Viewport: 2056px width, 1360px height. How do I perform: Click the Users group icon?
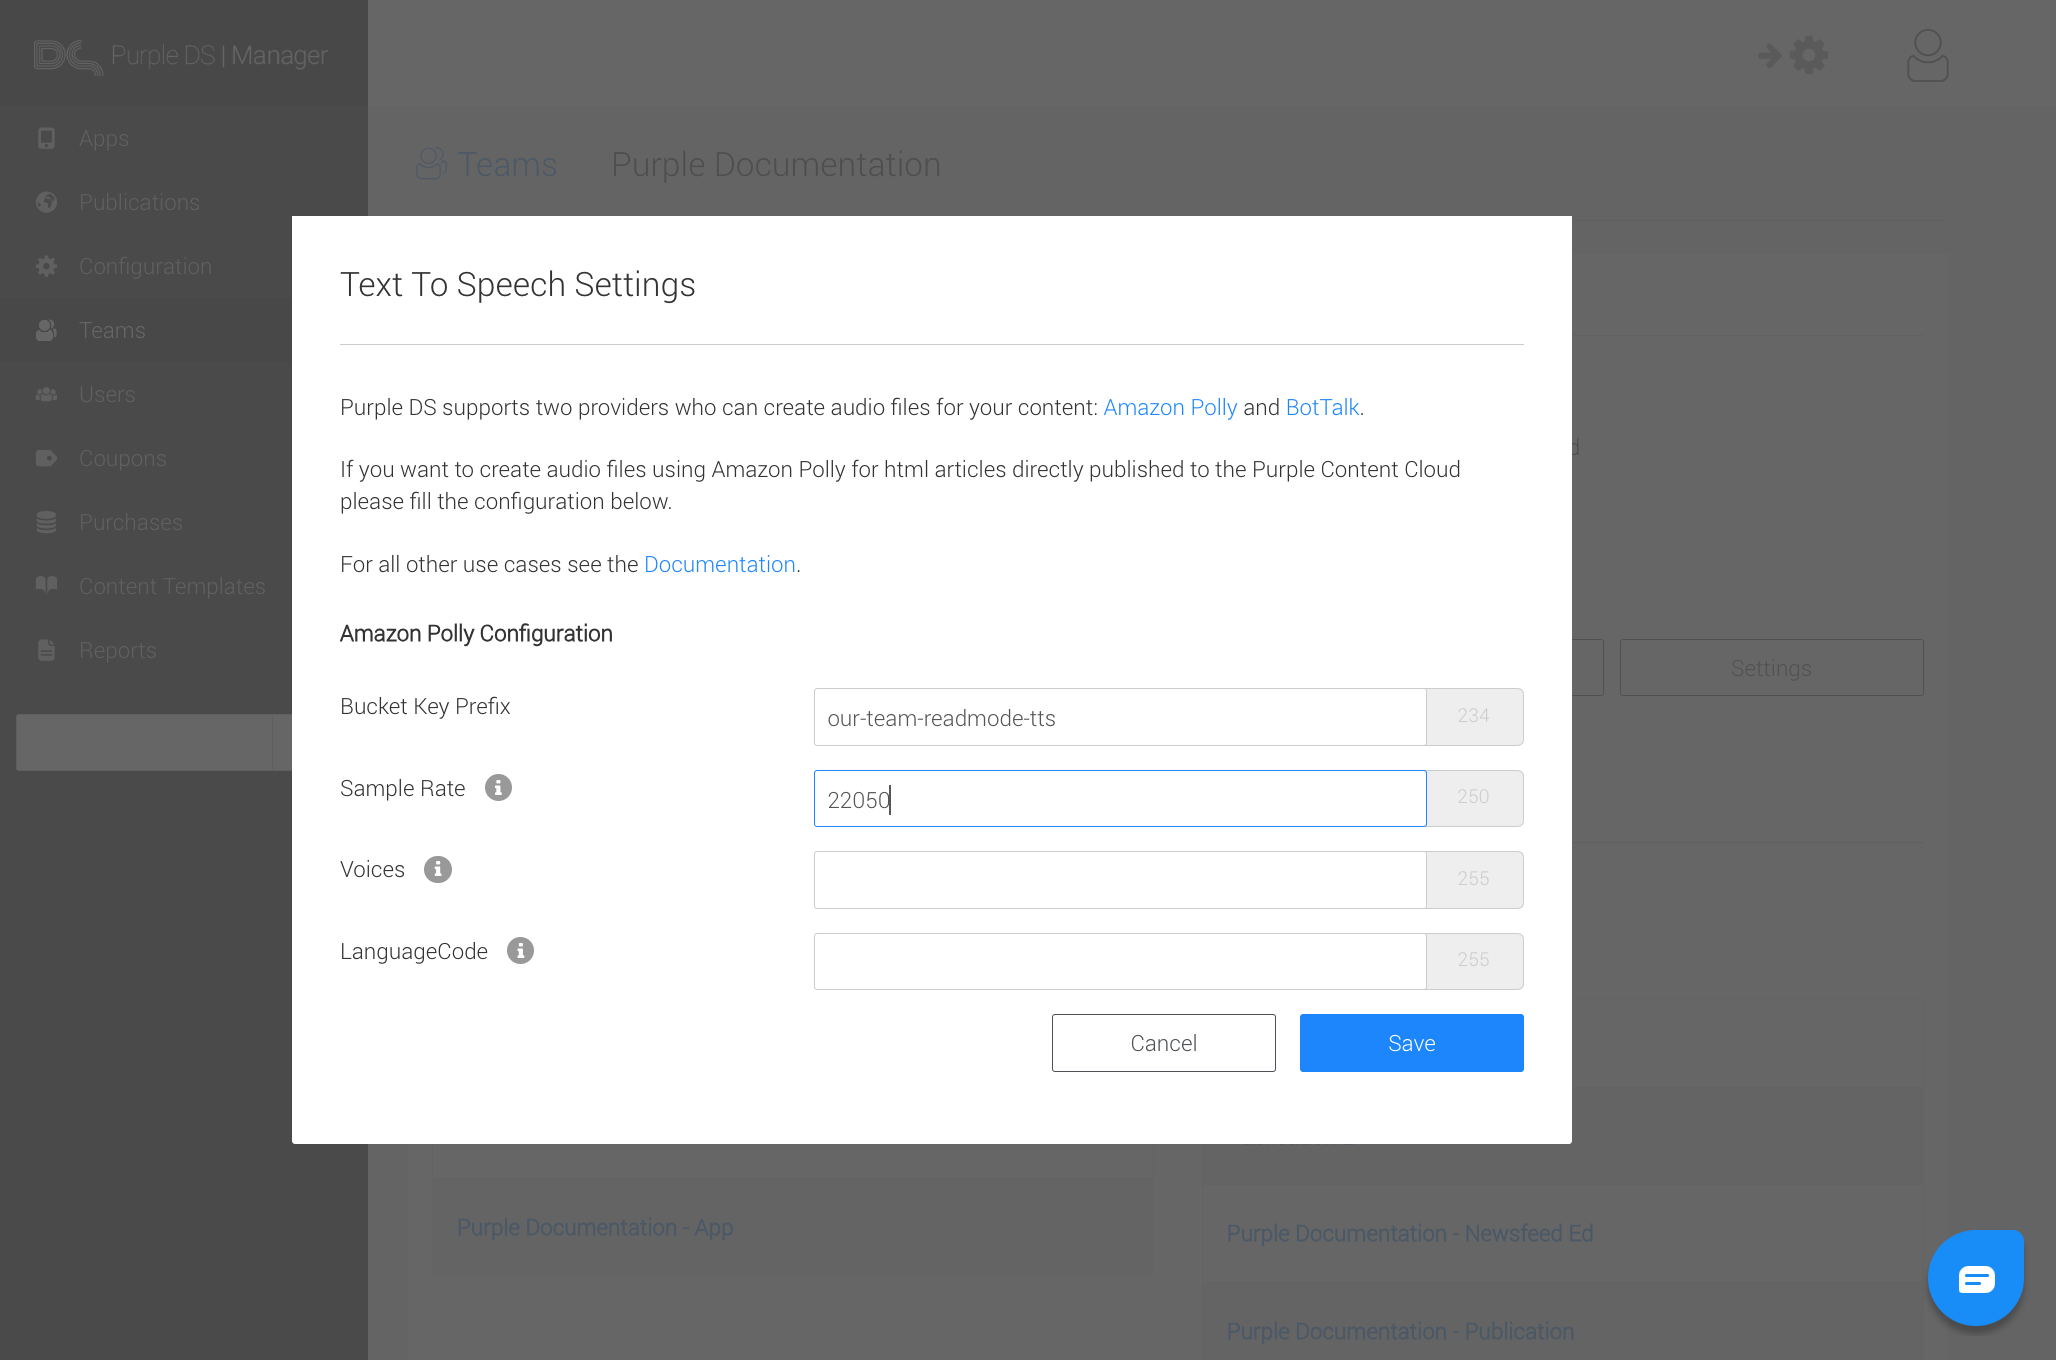[46, 394]
